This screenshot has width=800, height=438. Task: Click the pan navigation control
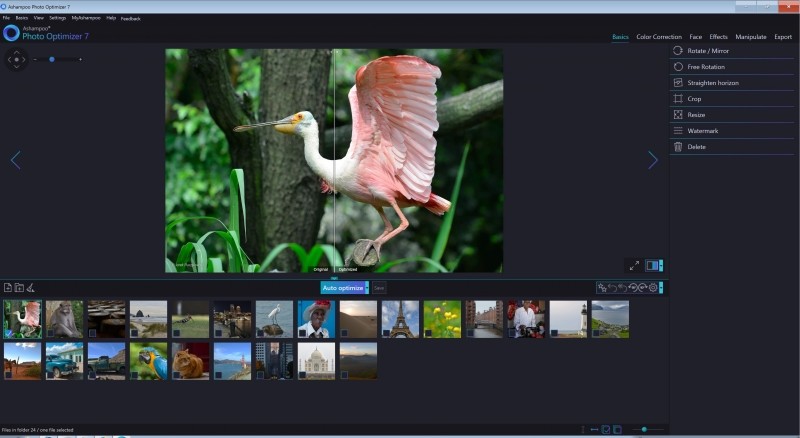[16, 59]
